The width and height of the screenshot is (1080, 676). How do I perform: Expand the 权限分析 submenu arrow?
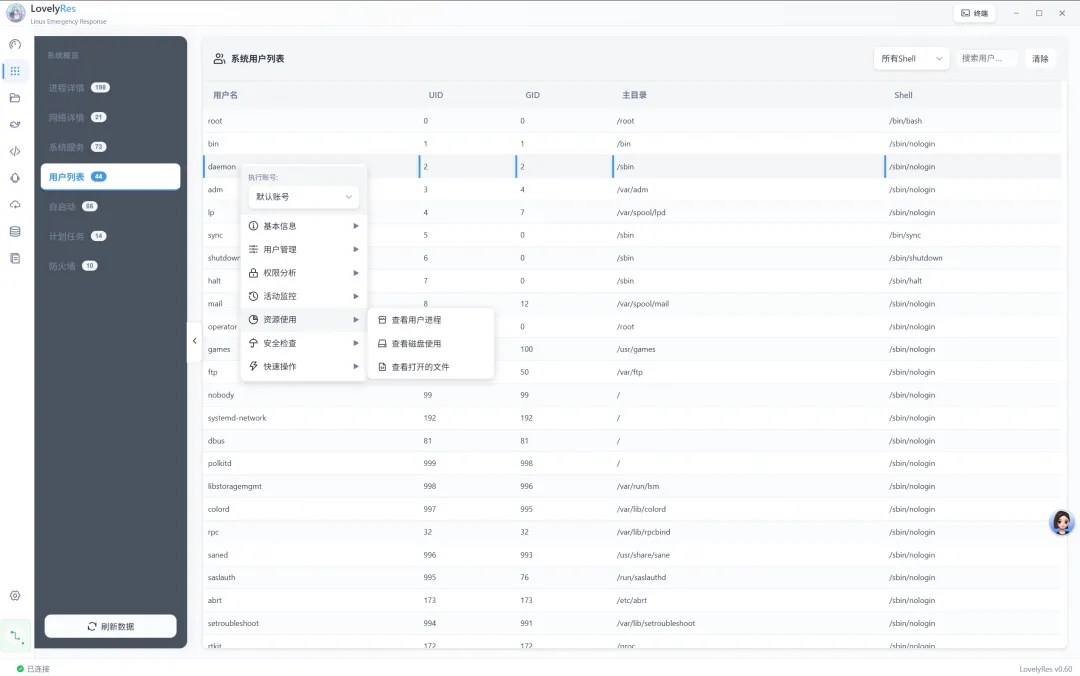[x=356, y=273]
